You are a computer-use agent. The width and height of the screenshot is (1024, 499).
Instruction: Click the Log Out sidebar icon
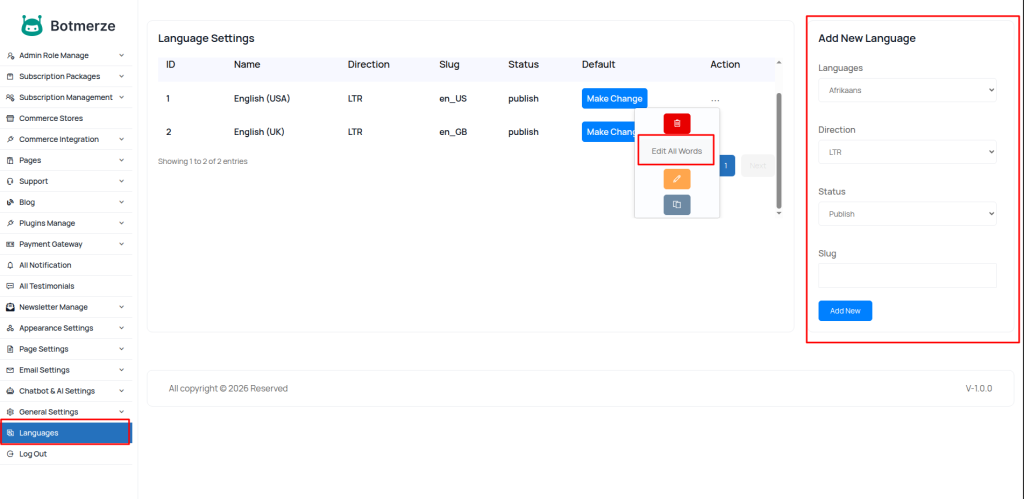(10, 454)
